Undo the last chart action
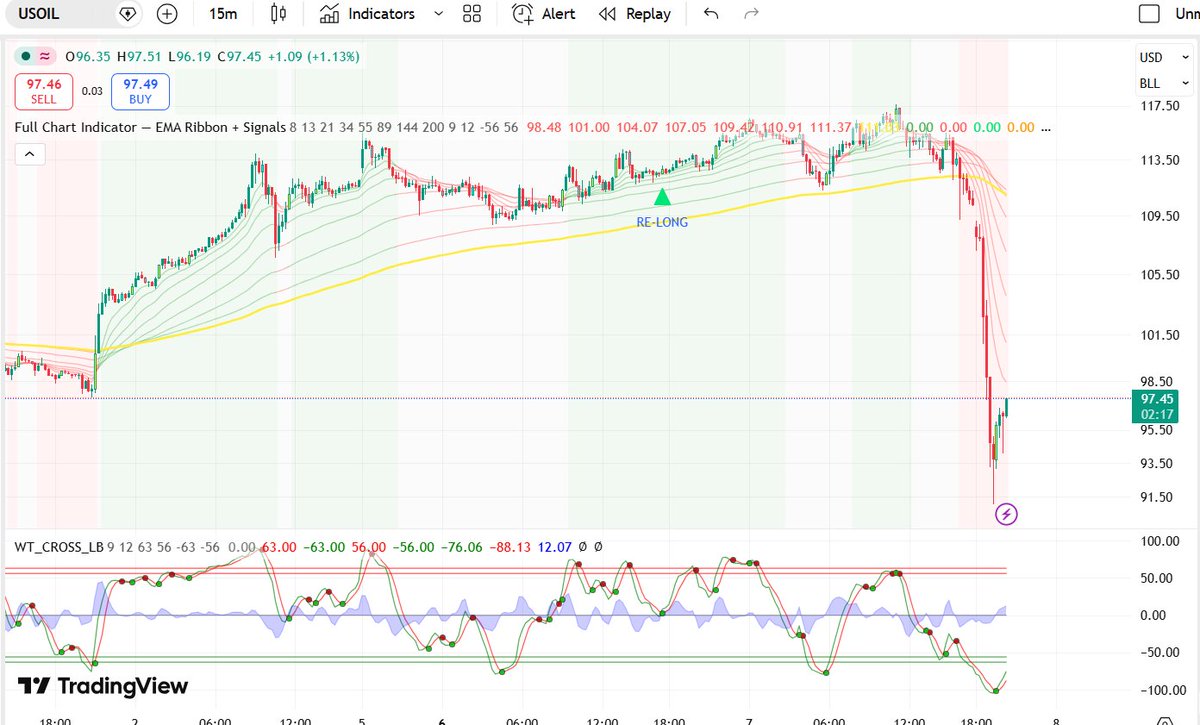The height and width of the screenshot is (725, 1200). click(x=711, y=14)
